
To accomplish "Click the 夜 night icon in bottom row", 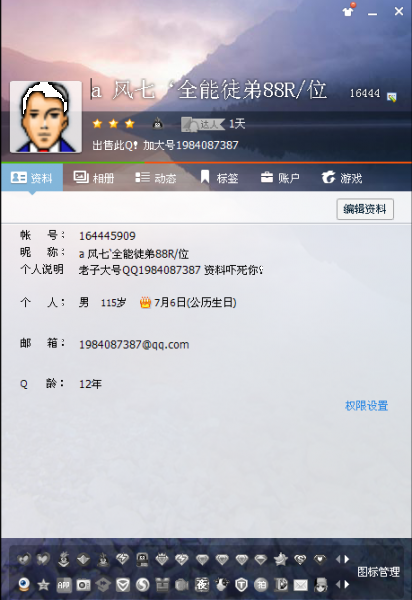I will [x=202, y=584].
